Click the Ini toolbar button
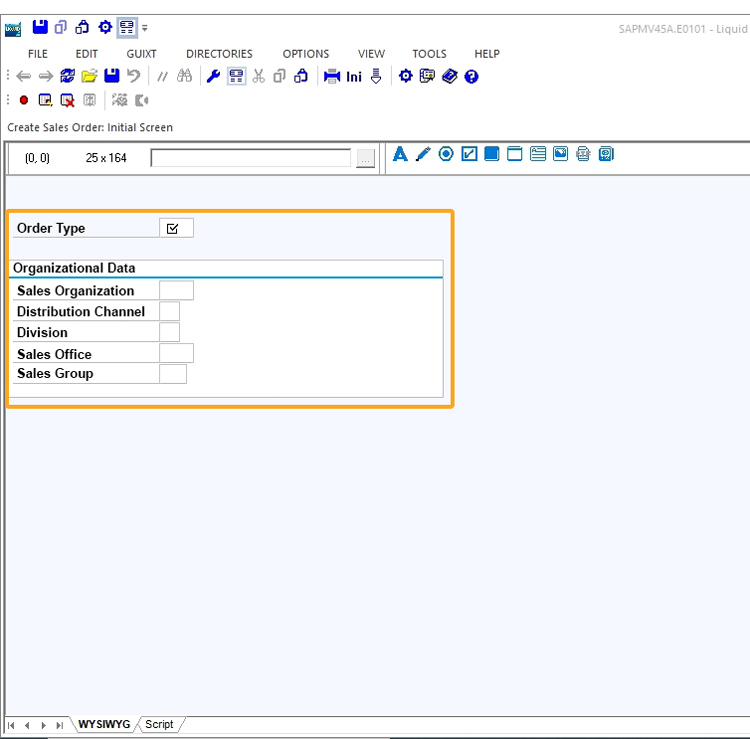The image size is (750, 739). [x=354, y=77]
